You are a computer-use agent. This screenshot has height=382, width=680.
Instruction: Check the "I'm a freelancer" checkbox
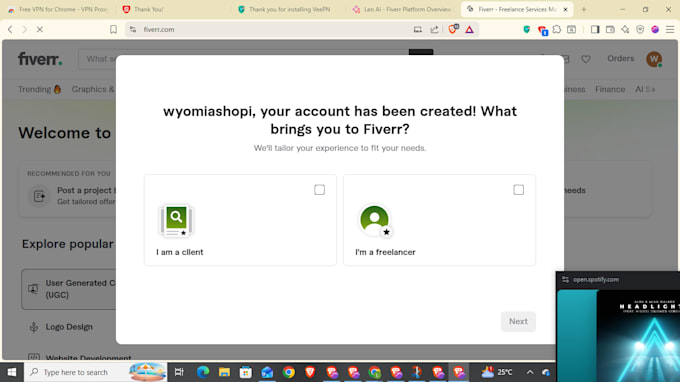pos(518,190)
